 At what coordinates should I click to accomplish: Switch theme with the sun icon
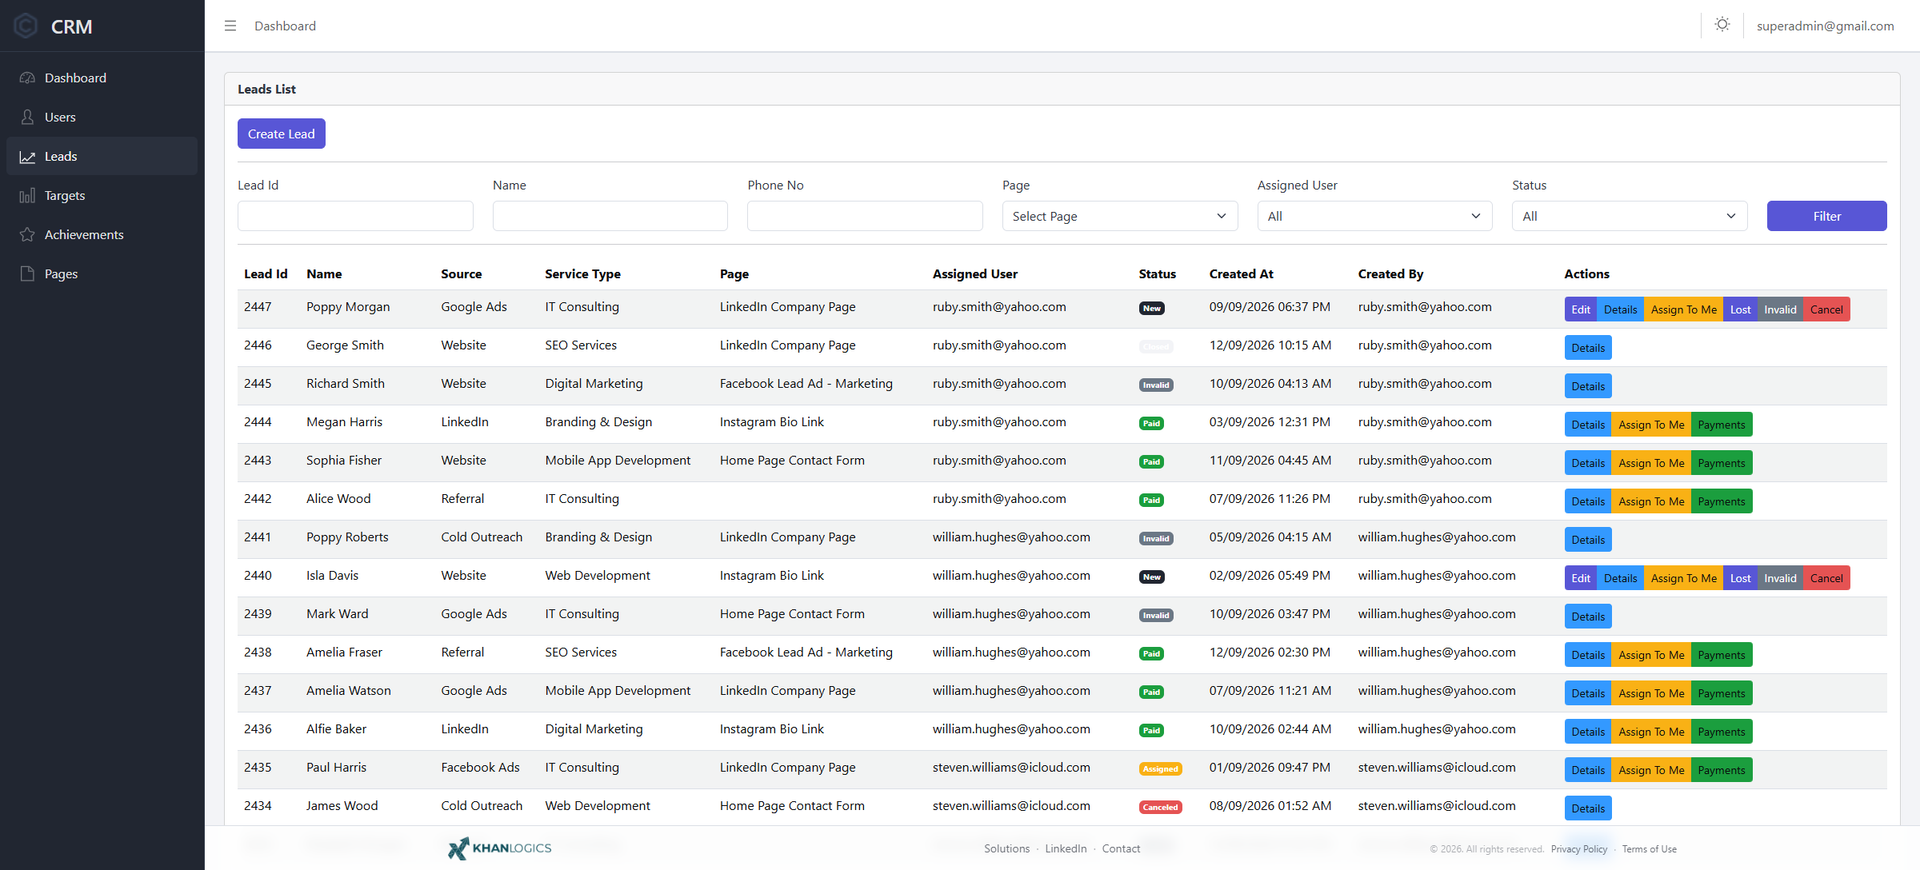(1722, 25)
